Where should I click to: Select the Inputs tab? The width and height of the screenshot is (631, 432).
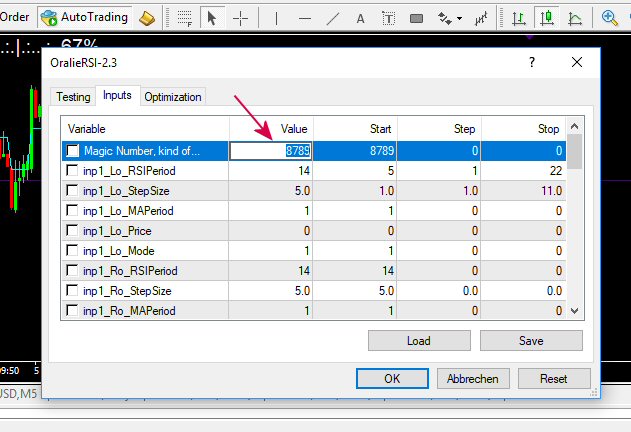(117, 95)
